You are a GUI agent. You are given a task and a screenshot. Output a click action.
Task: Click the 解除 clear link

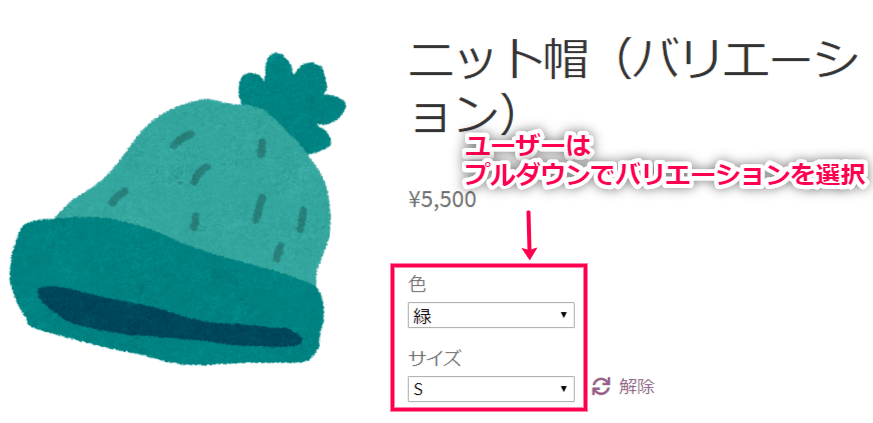(636, 386)
